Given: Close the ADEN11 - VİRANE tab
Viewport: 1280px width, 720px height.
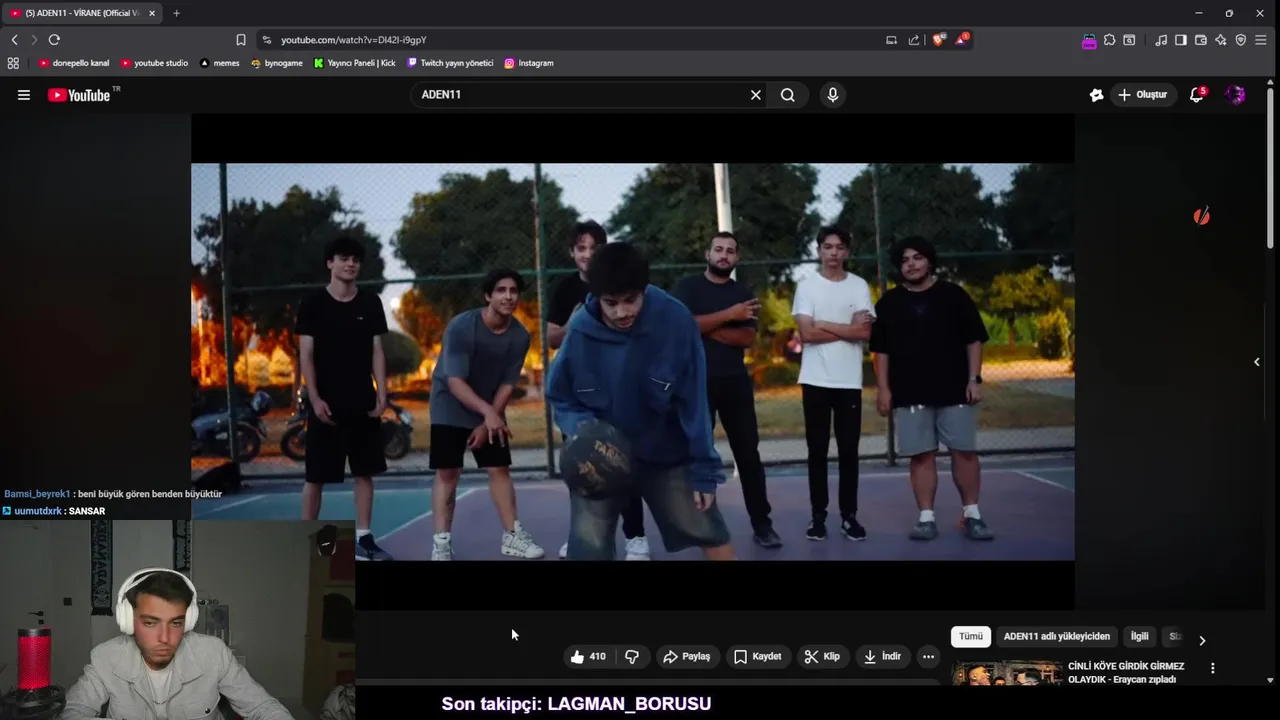Looking at the screenshot, I should [x=152, y=13].
